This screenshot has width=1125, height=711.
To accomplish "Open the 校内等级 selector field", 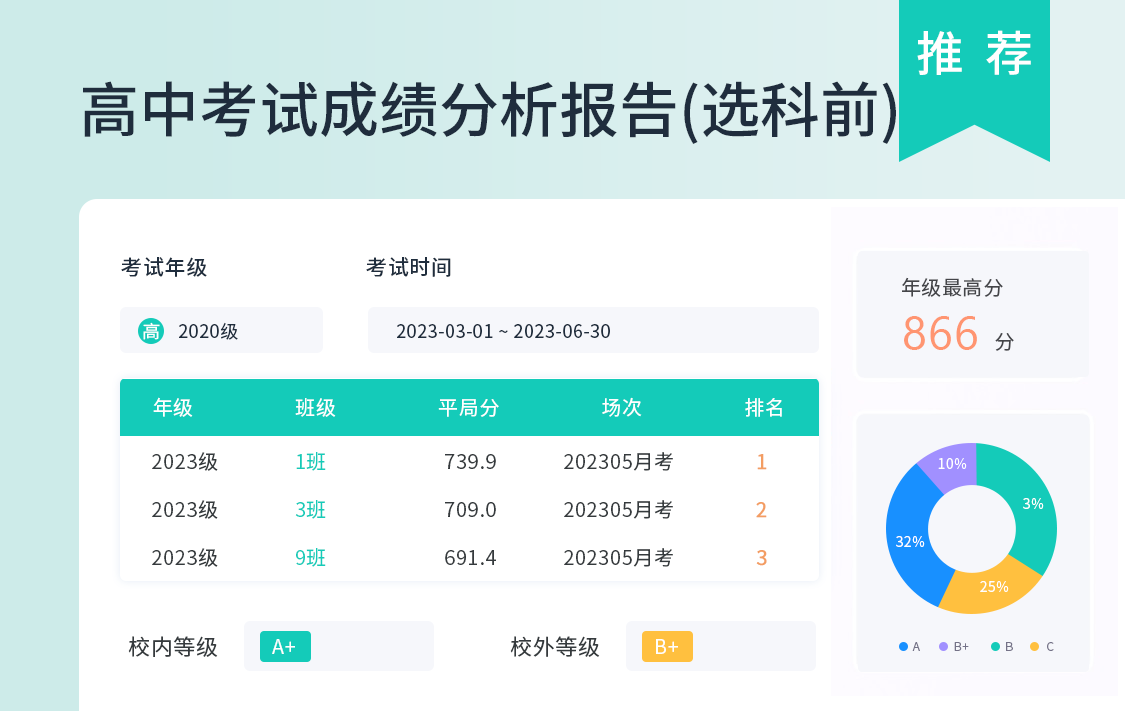I will point(339,646).
